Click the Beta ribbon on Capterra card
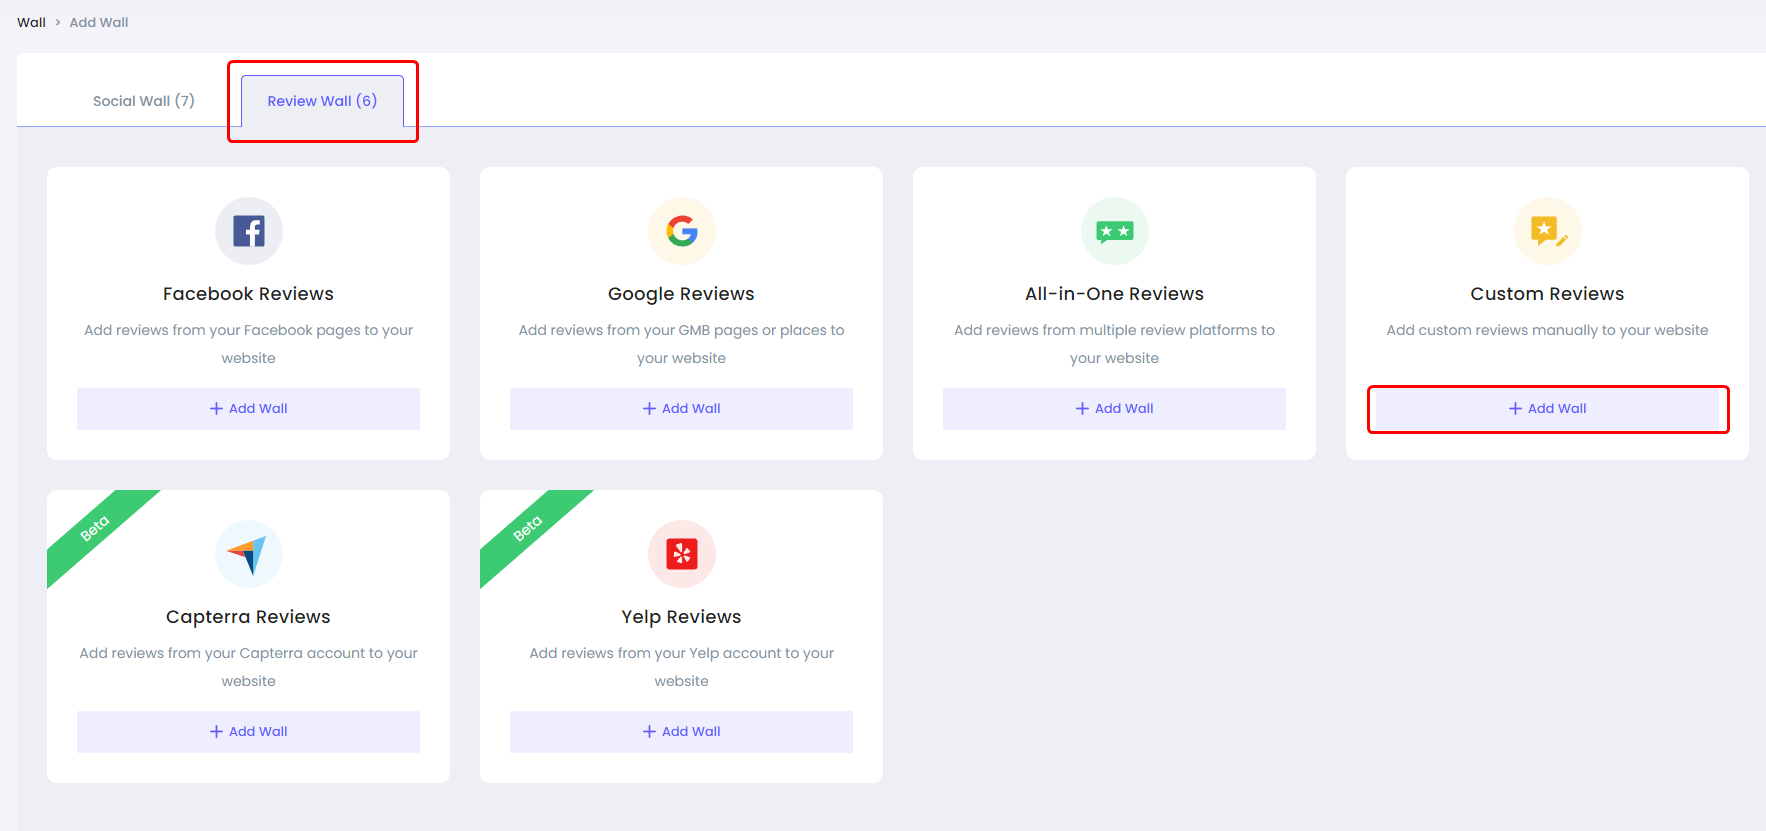 coord(95,529)
